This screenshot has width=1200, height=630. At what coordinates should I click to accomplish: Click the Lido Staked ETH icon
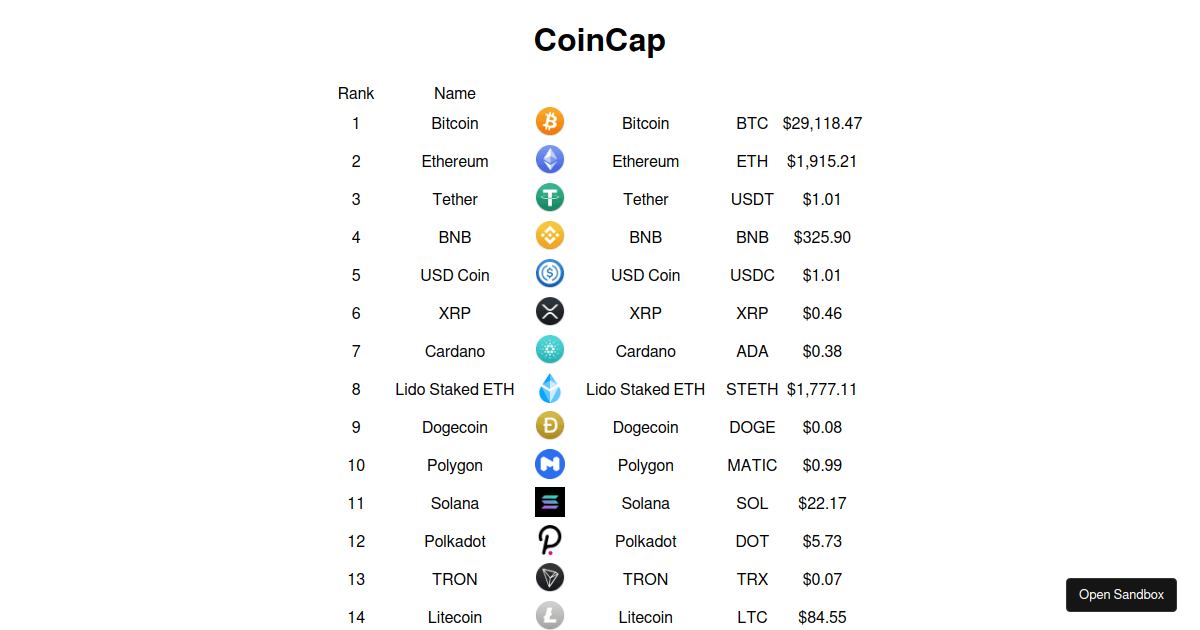pyautogui.click(x=549, y=387)
